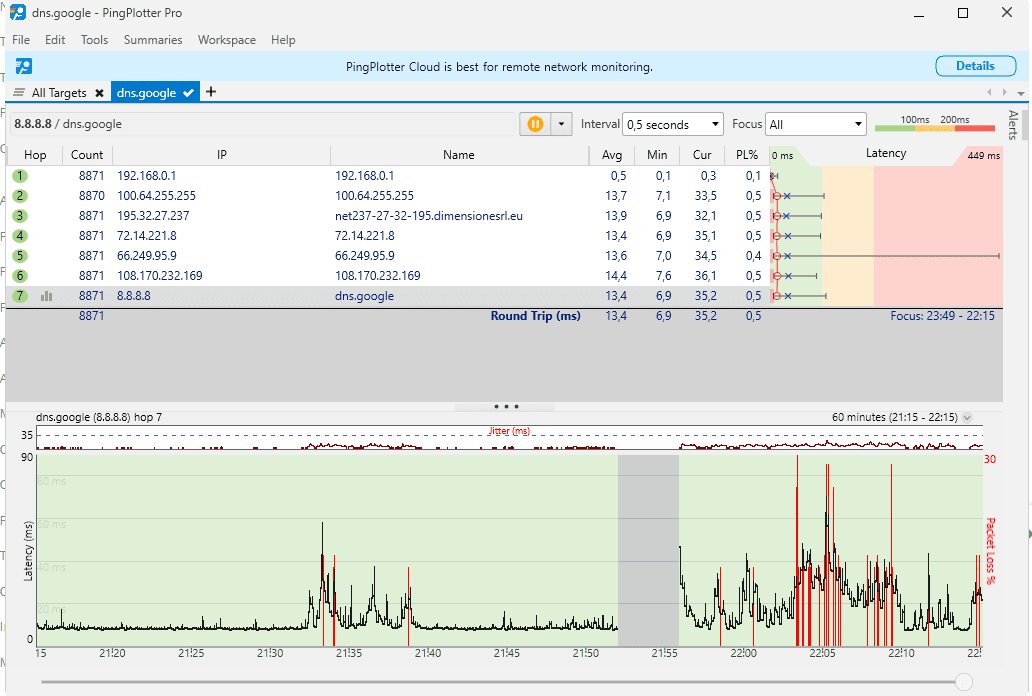Image resolution: width=1032 pixels, height=696 pixels.
Task: Open the Focus dropdown
Action: pos(815,125)
